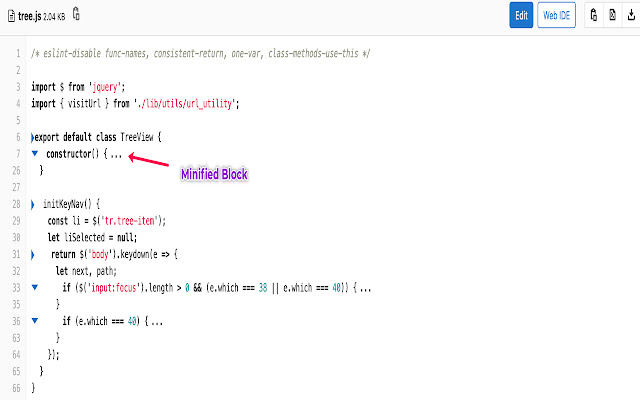Select line number 28

click(x=16, y=204)
